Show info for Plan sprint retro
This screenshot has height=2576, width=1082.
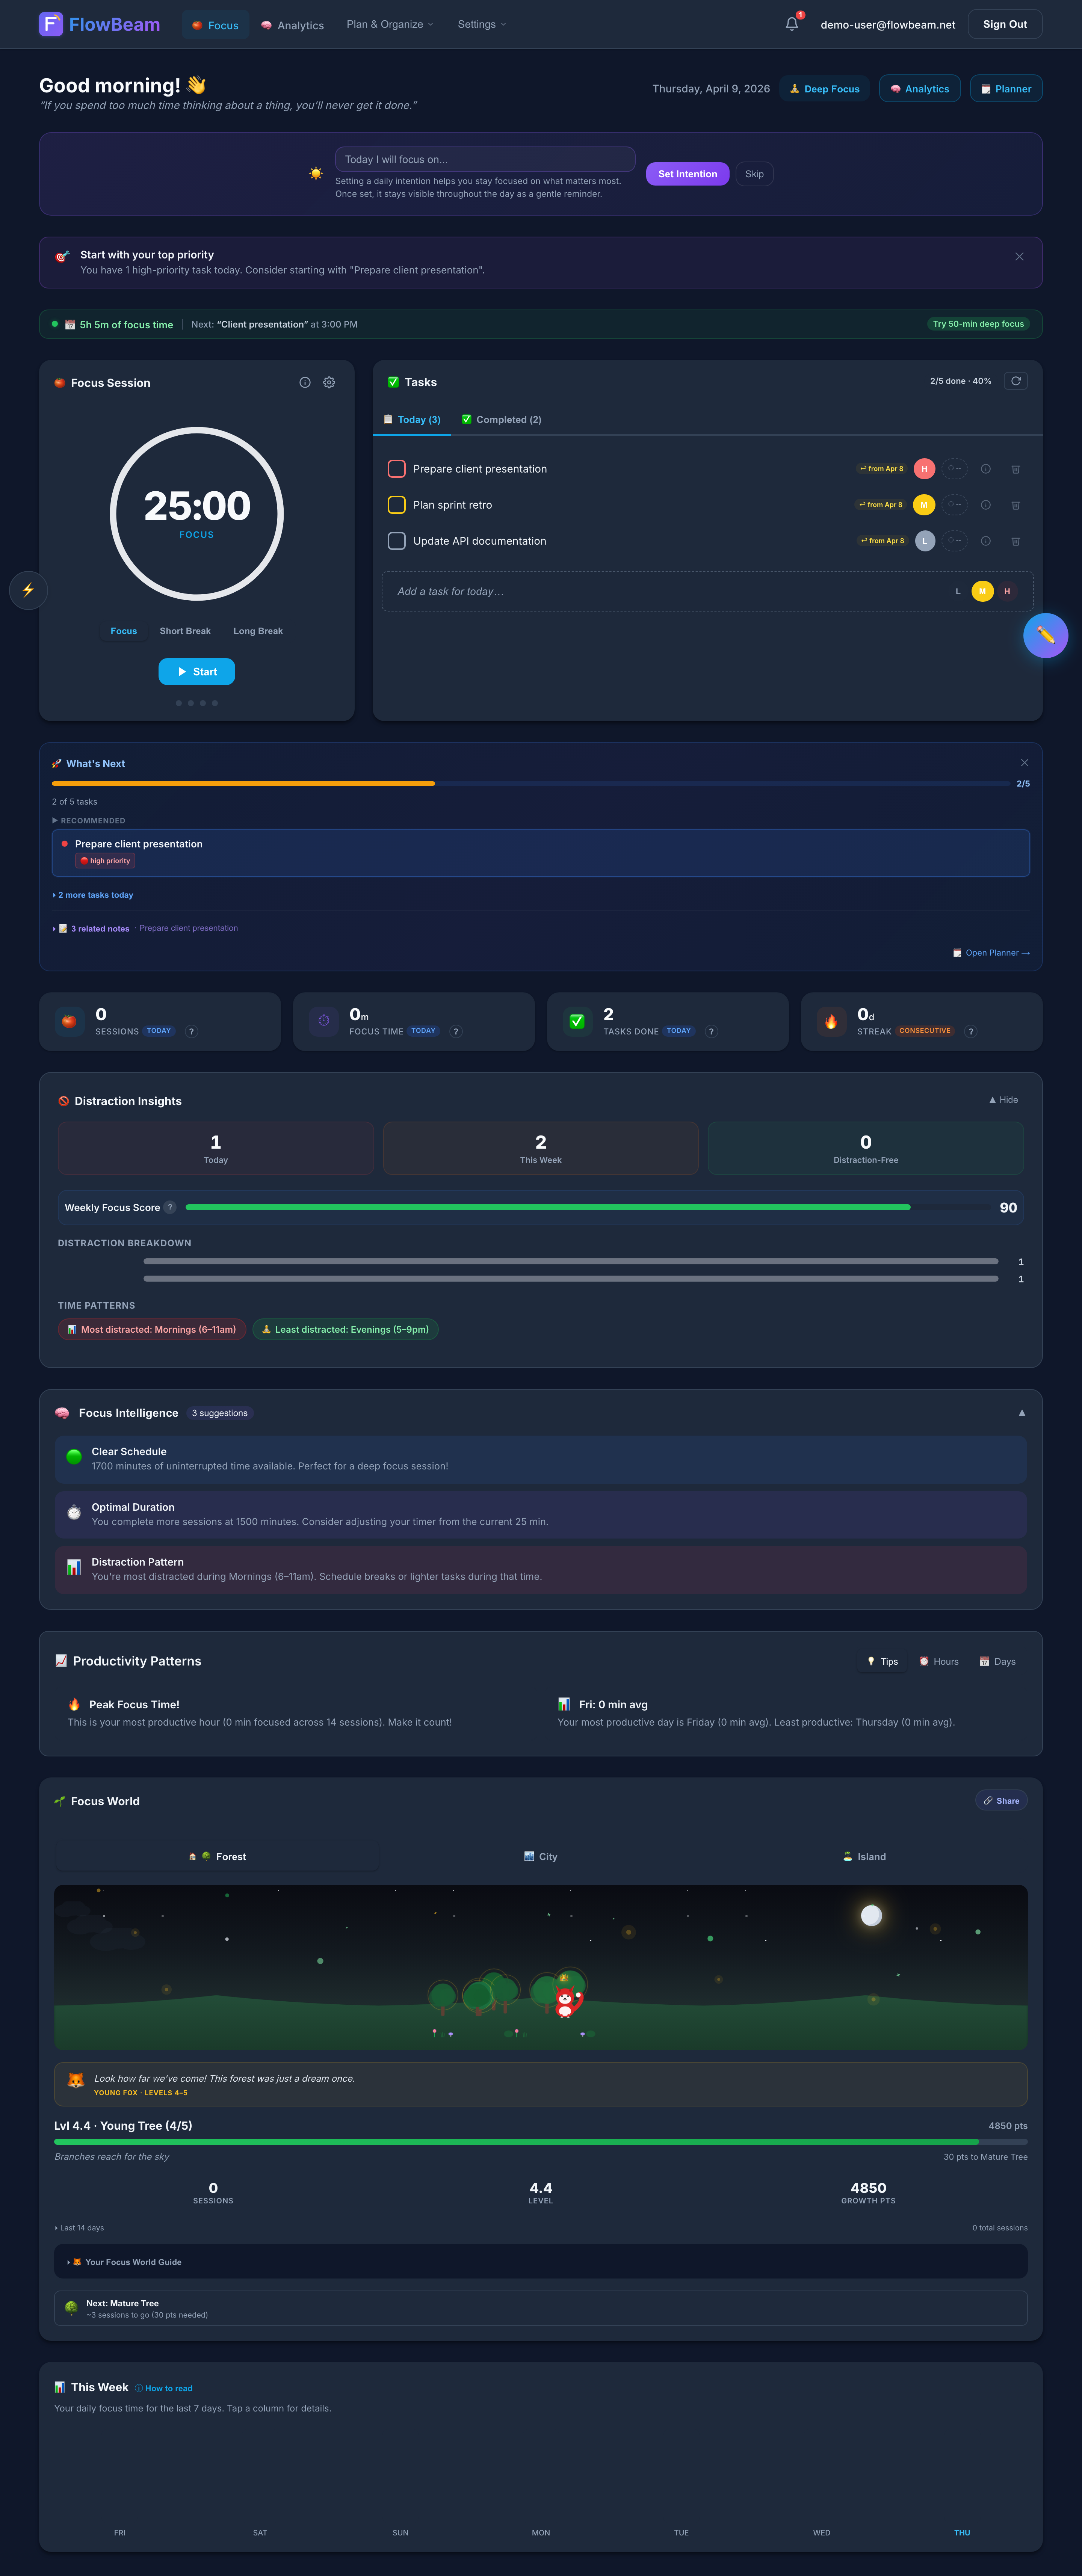coord(985,505)
